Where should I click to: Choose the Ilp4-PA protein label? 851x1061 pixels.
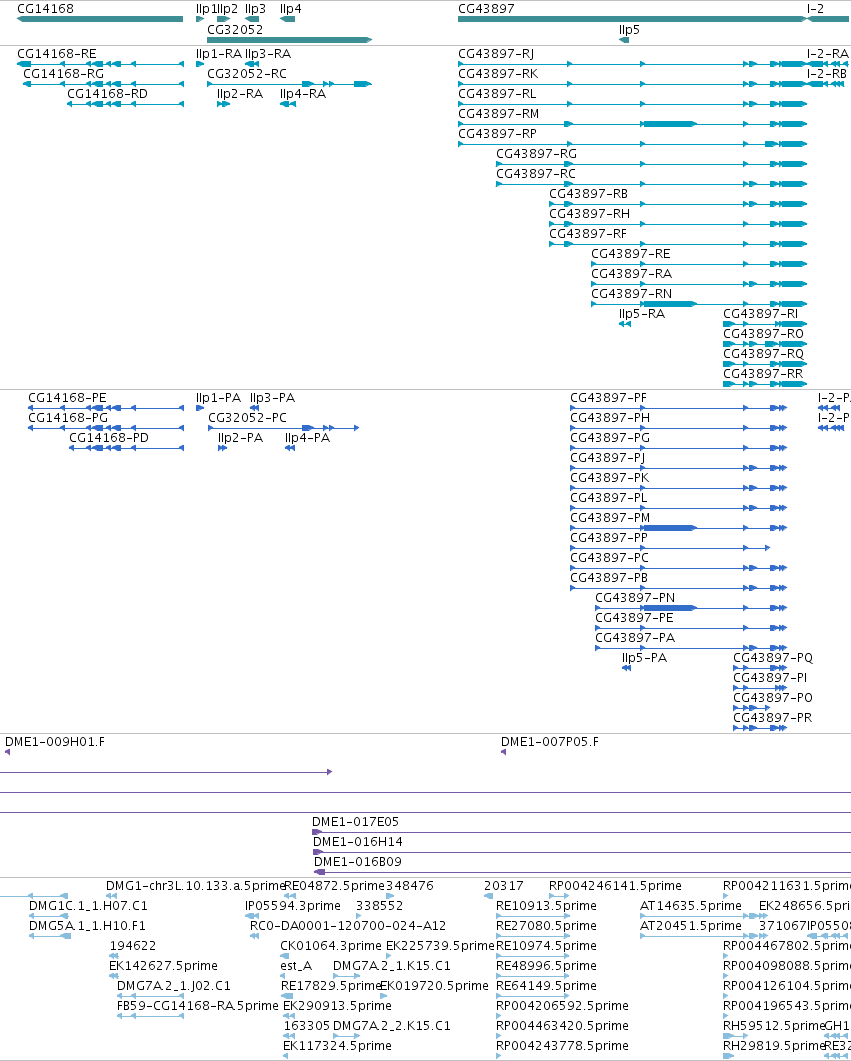pyautogui.click(x=308, y=438)
